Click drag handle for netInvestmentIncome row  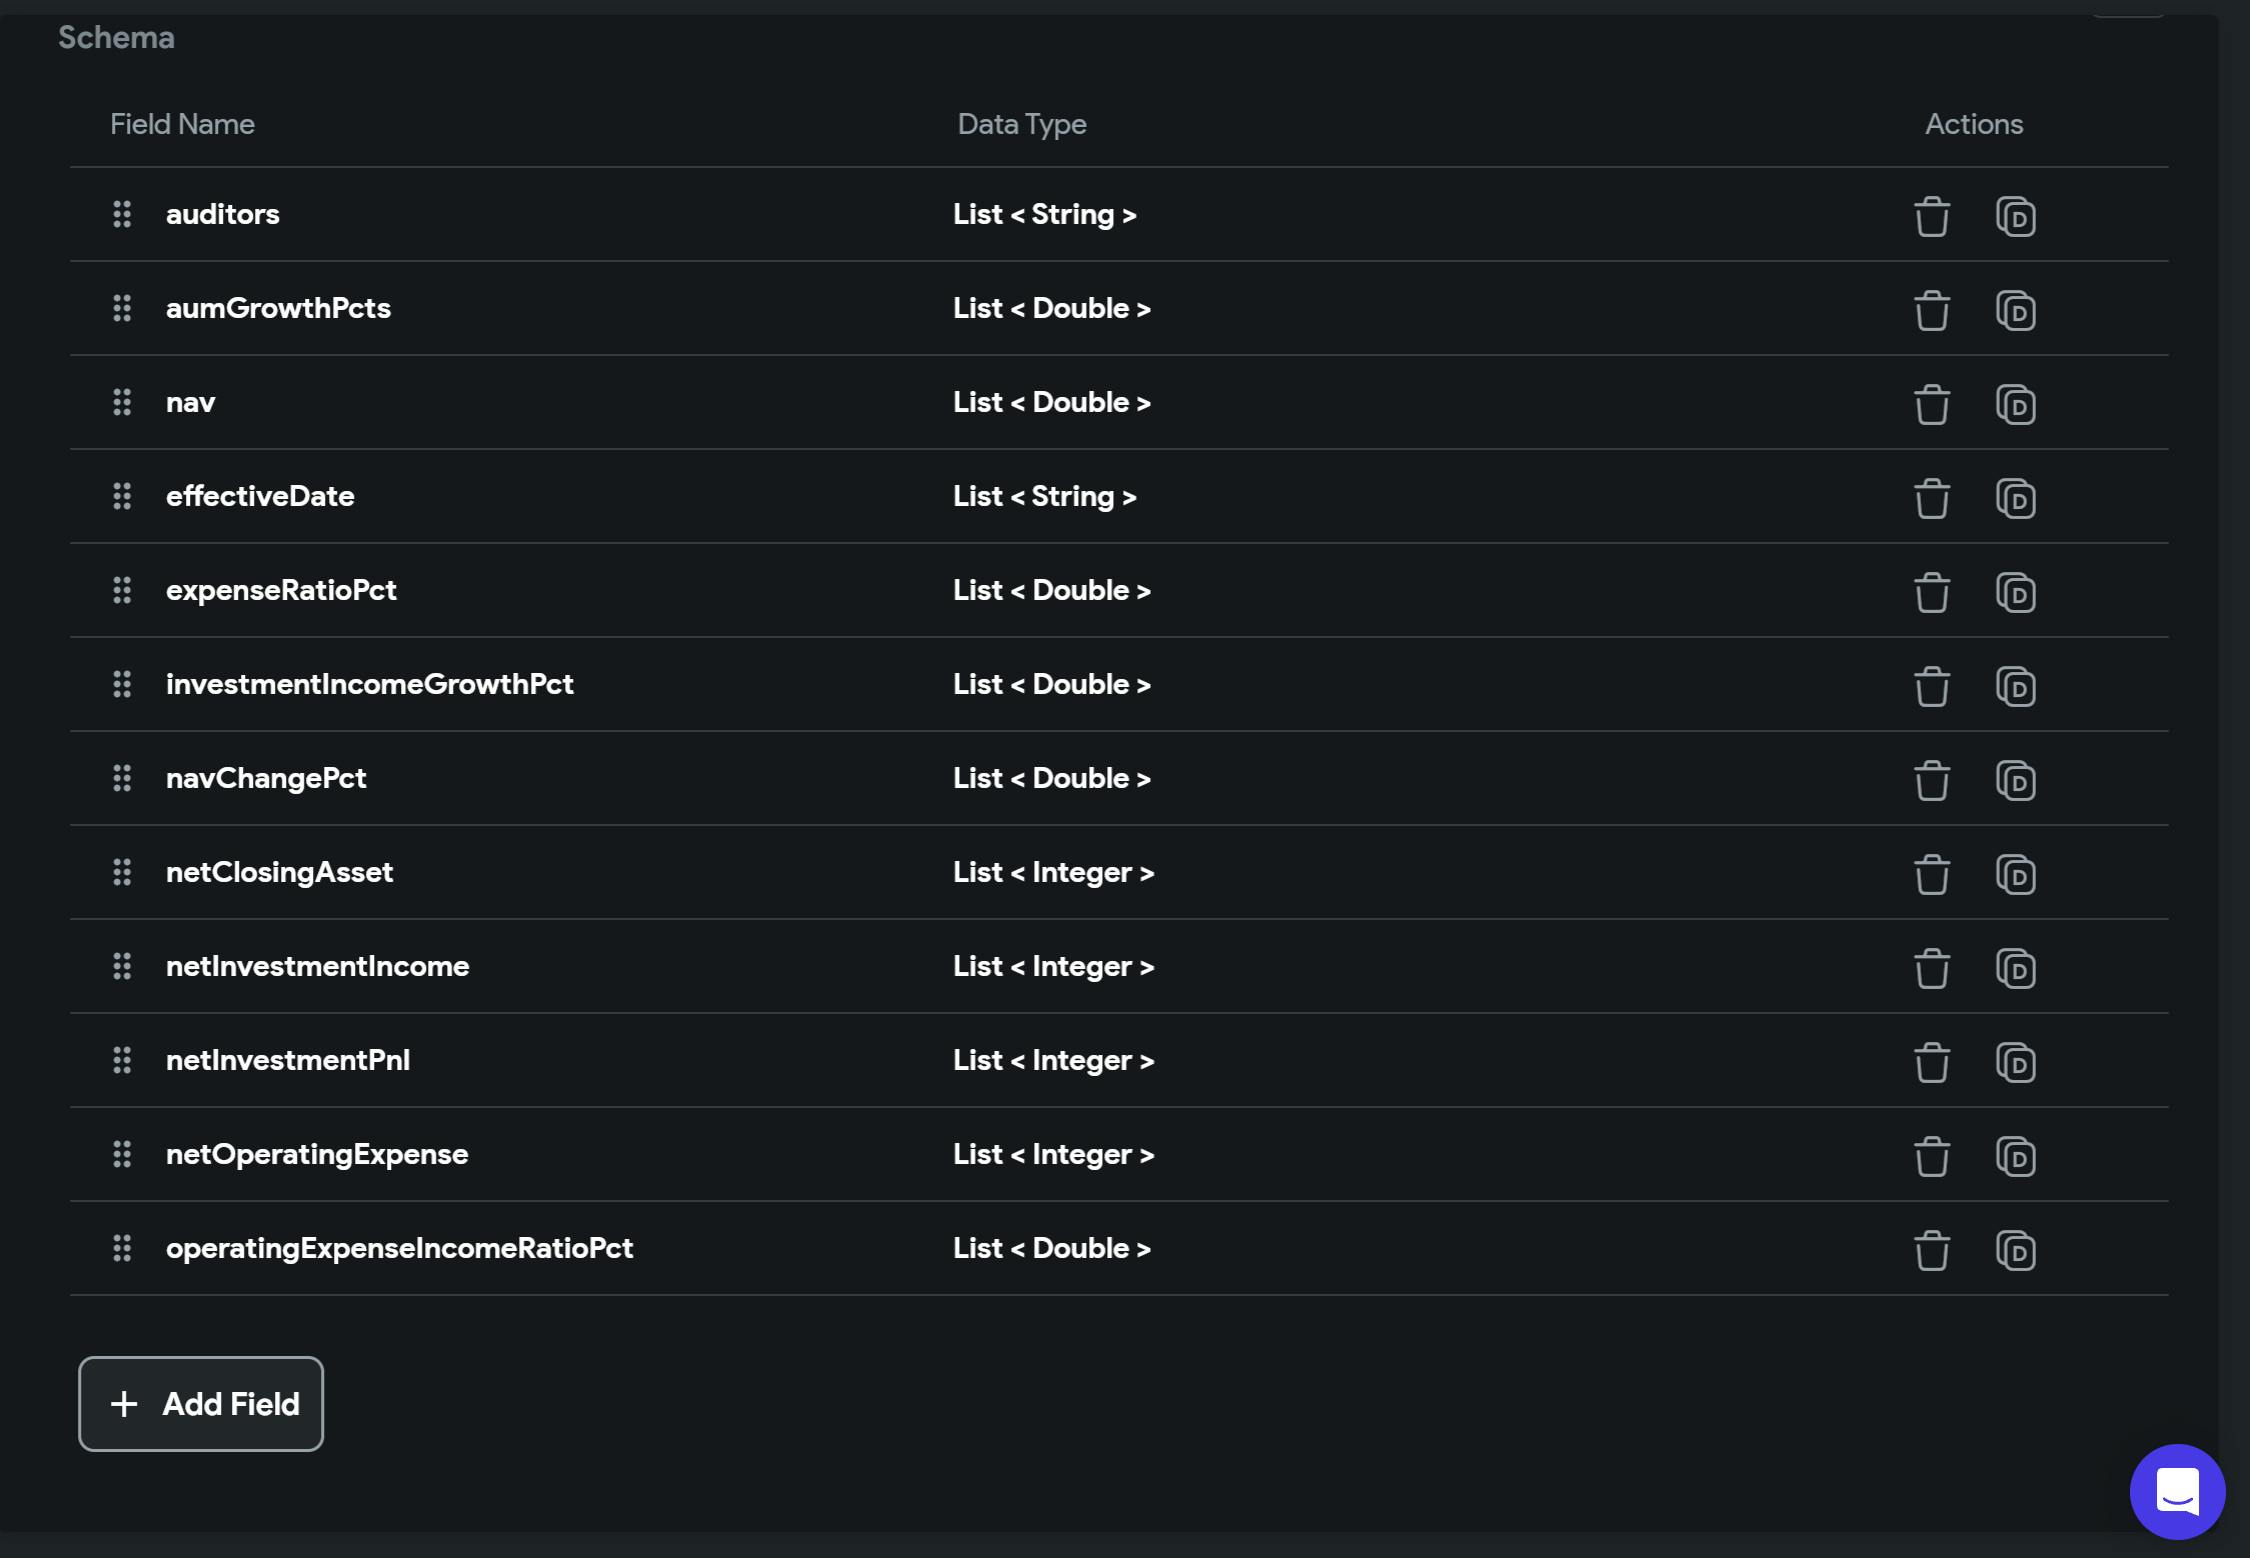(x=122, y=966)
